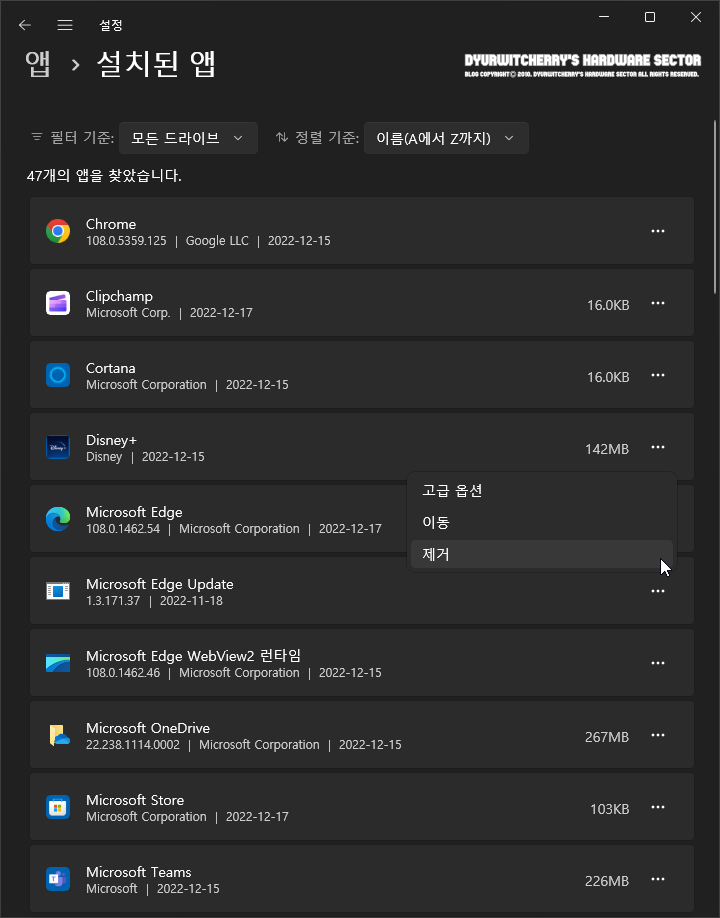Go back with the arrow button

coord(25,25)
